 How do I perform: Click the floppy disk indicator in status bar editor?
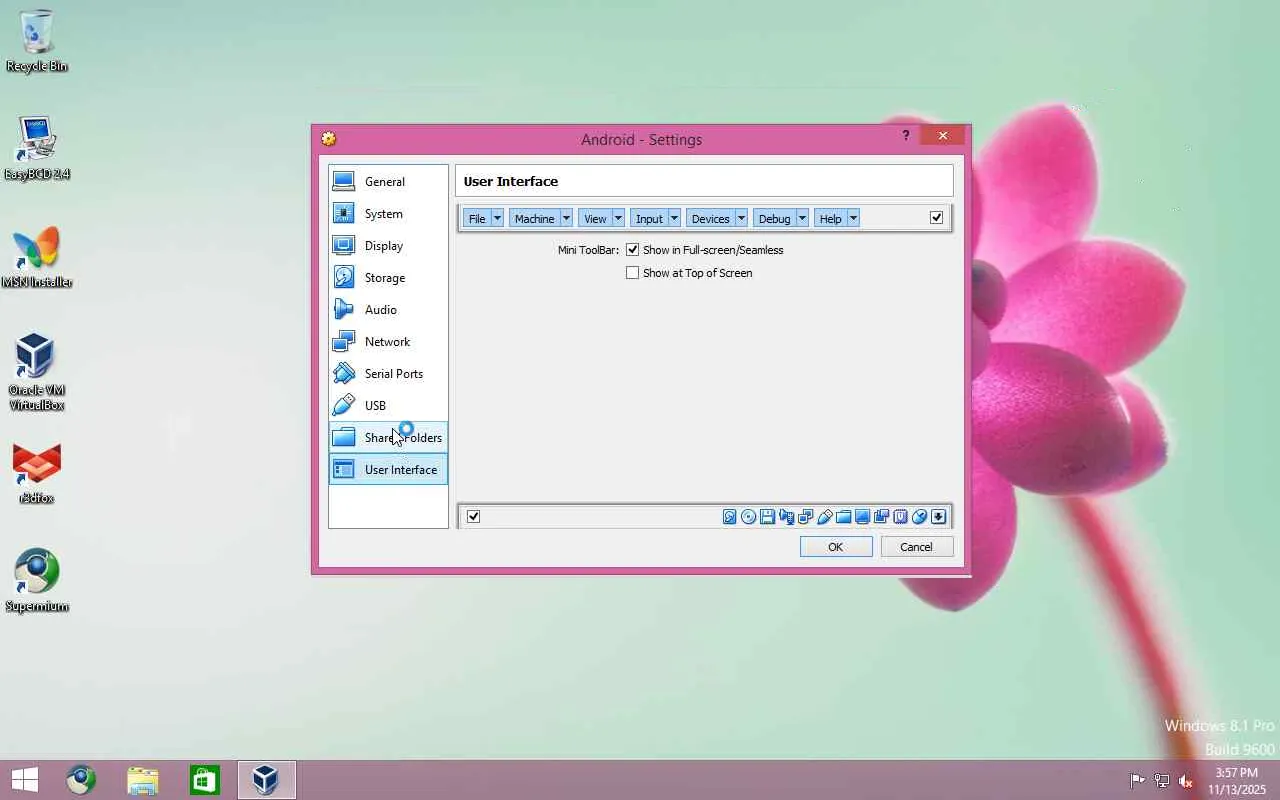767,517
